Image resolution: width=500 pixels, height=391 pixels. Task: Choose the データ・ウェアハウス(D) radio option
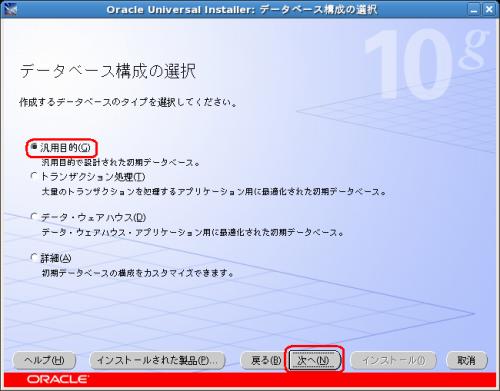point(34,217)
